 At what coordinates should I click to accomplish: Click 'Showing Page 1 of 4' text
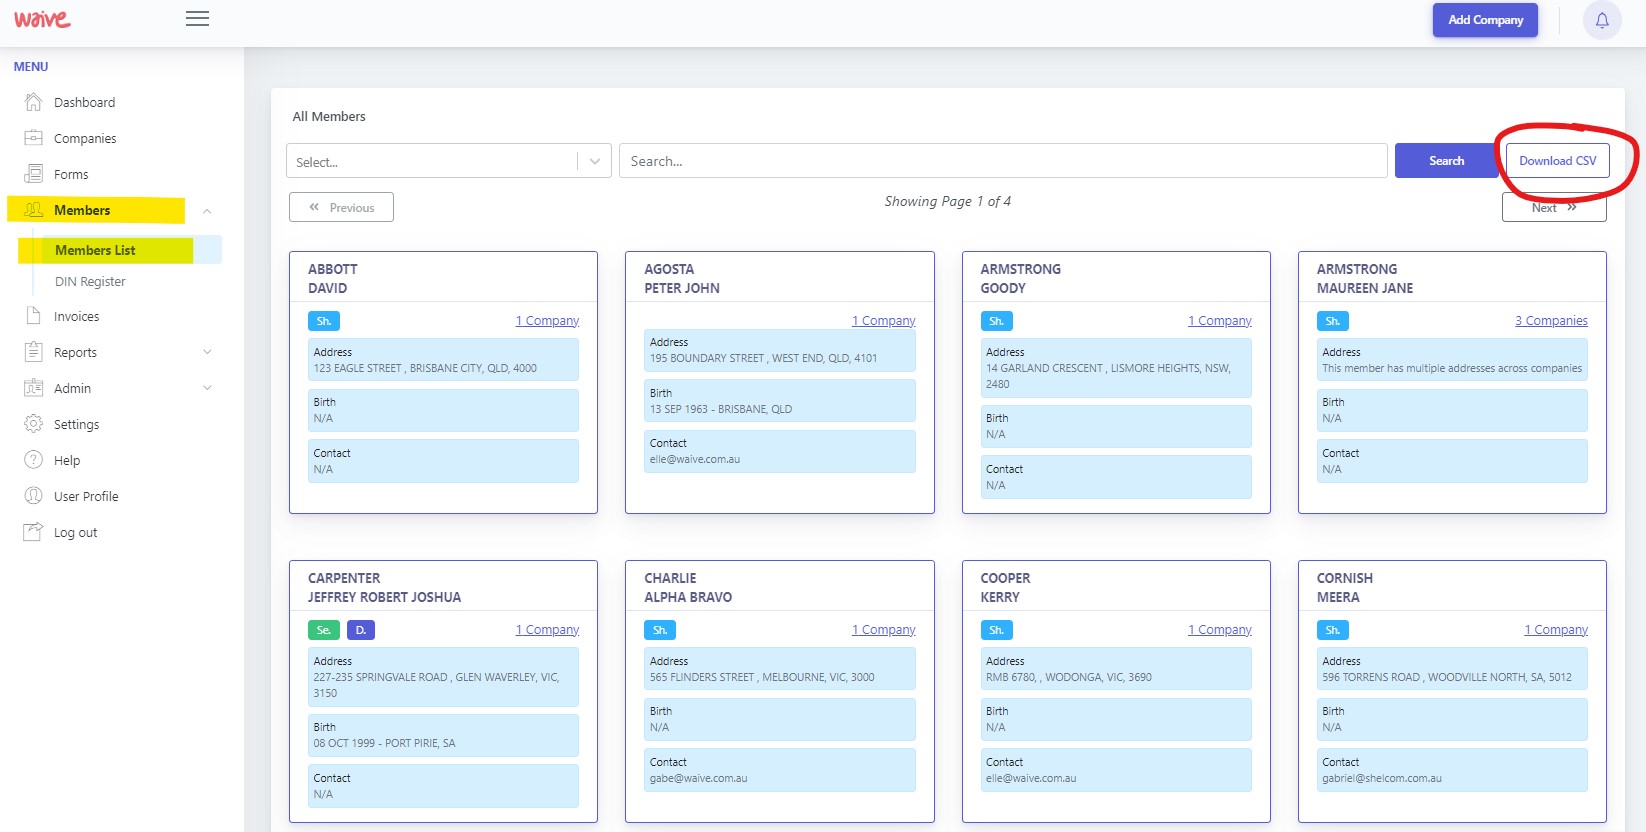pyautogui.click(x=947, y=201)
